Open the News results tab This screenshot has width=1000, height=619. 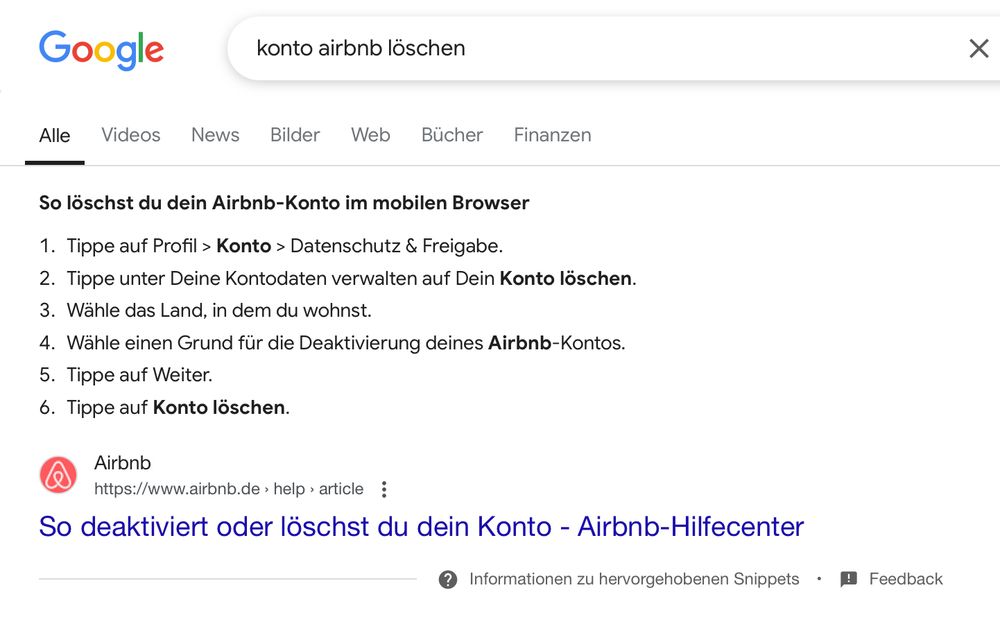point(215,135)
